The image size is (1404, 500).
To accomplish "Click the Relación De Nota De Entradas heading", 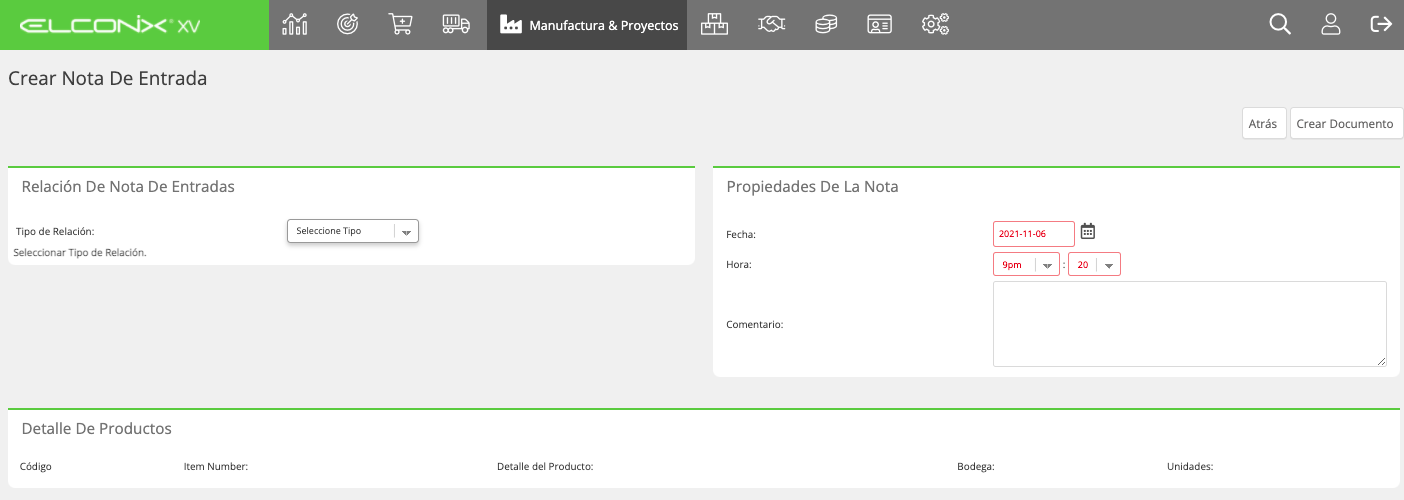I will point(128,186).
